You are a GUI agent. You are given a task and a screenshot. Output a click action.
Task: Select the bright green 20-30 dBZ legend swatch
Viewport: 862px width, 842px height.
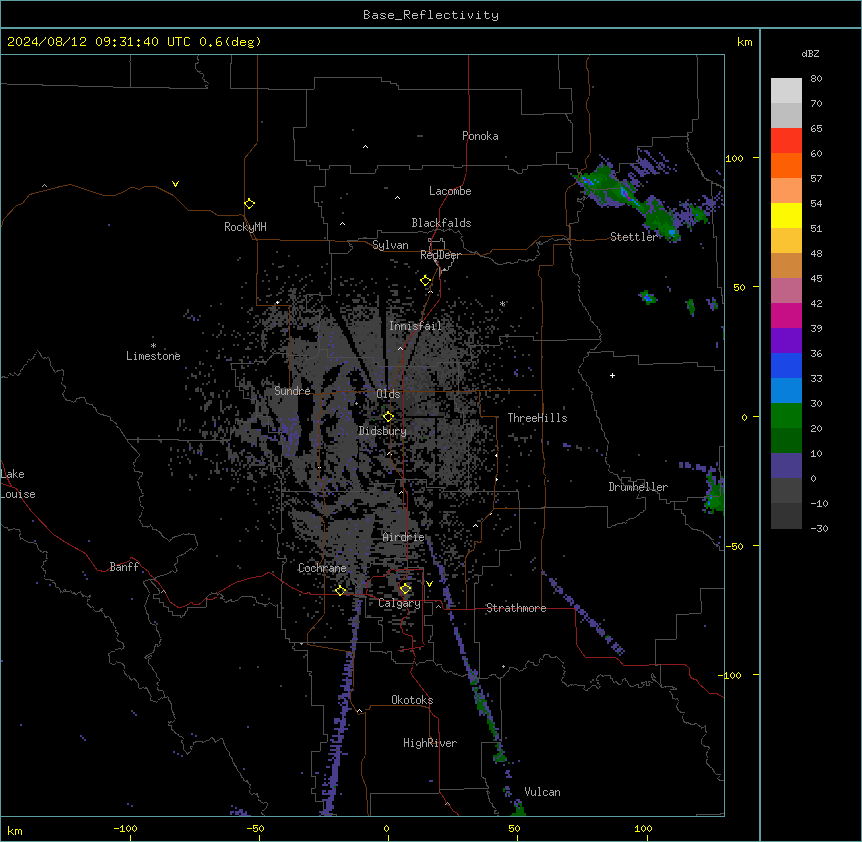pos(786,416)
